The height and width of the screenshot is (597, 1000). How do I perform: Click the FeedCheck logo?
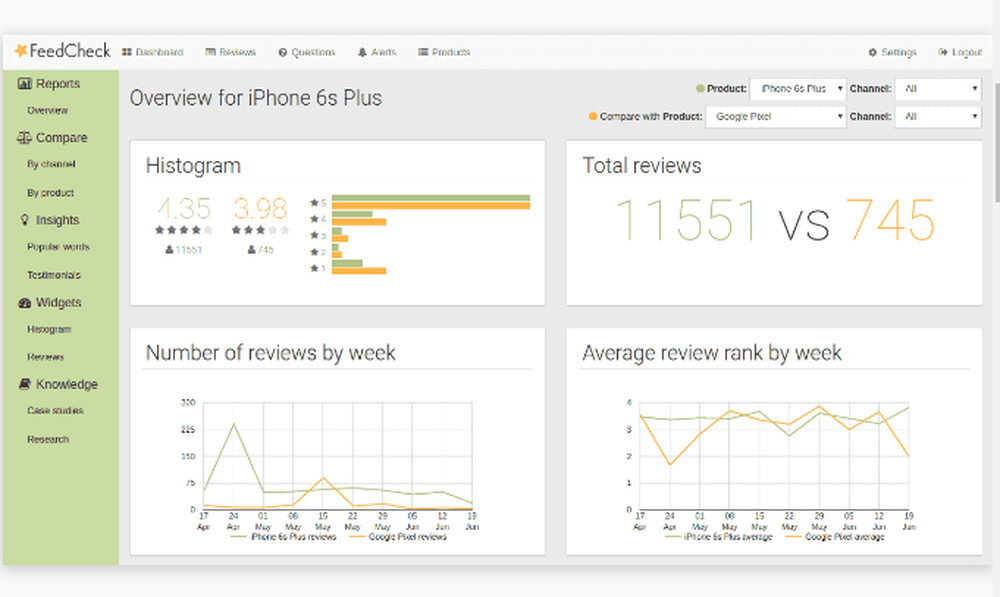[62, 50]
